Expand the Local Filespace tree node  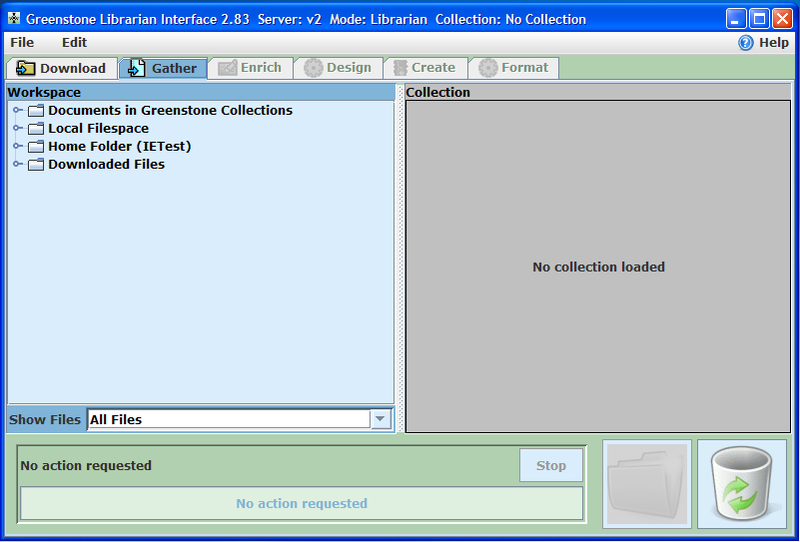point(17,129)
